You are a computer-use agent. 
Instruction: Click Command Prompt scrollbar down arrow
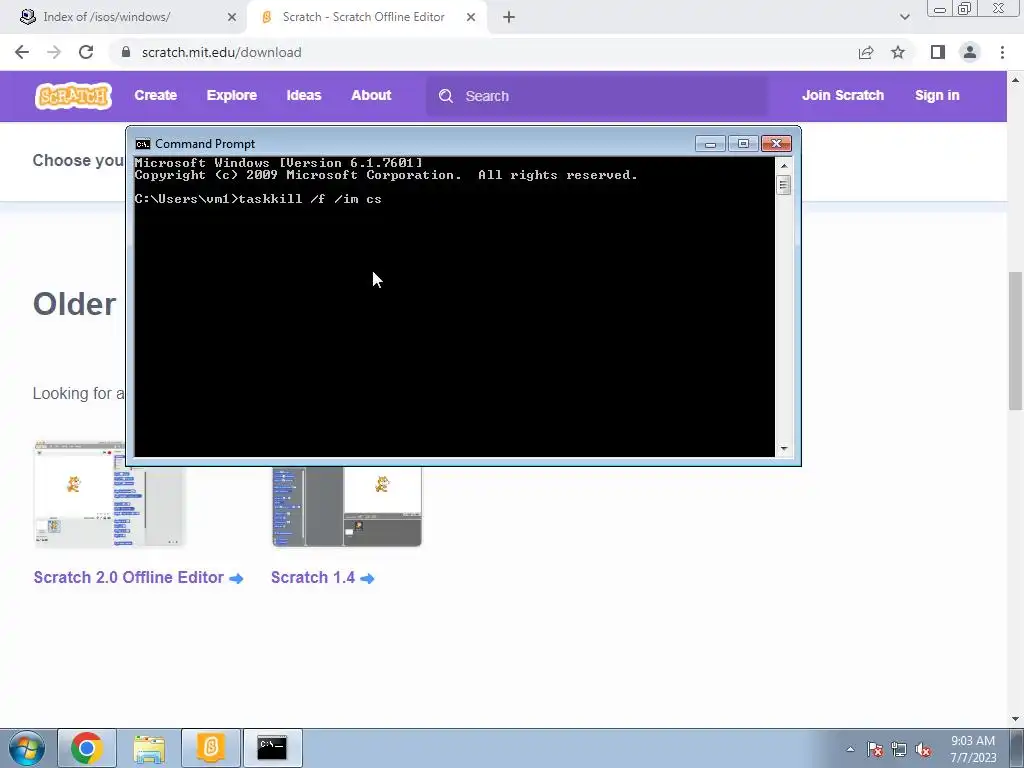coord(784,449)
